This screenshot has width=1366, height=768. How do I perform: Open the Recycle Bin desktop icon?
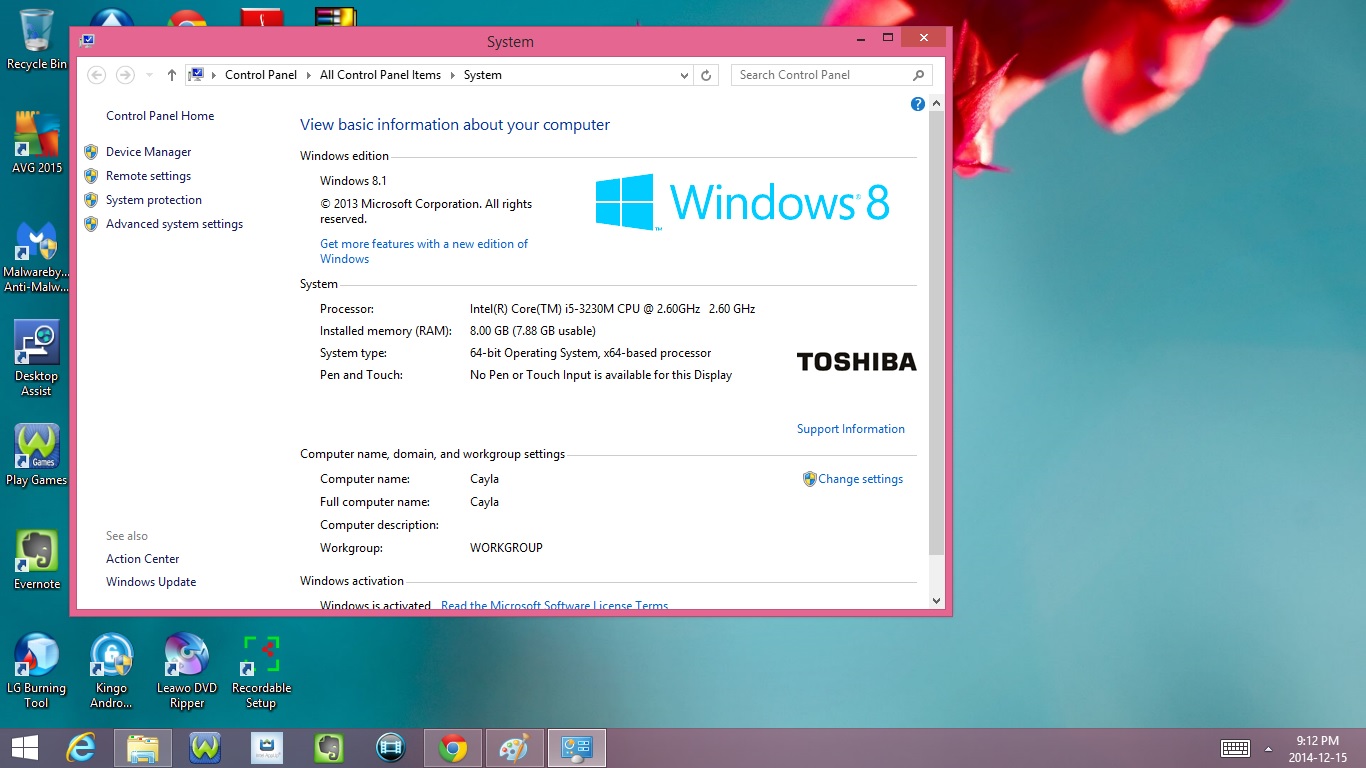36,40
